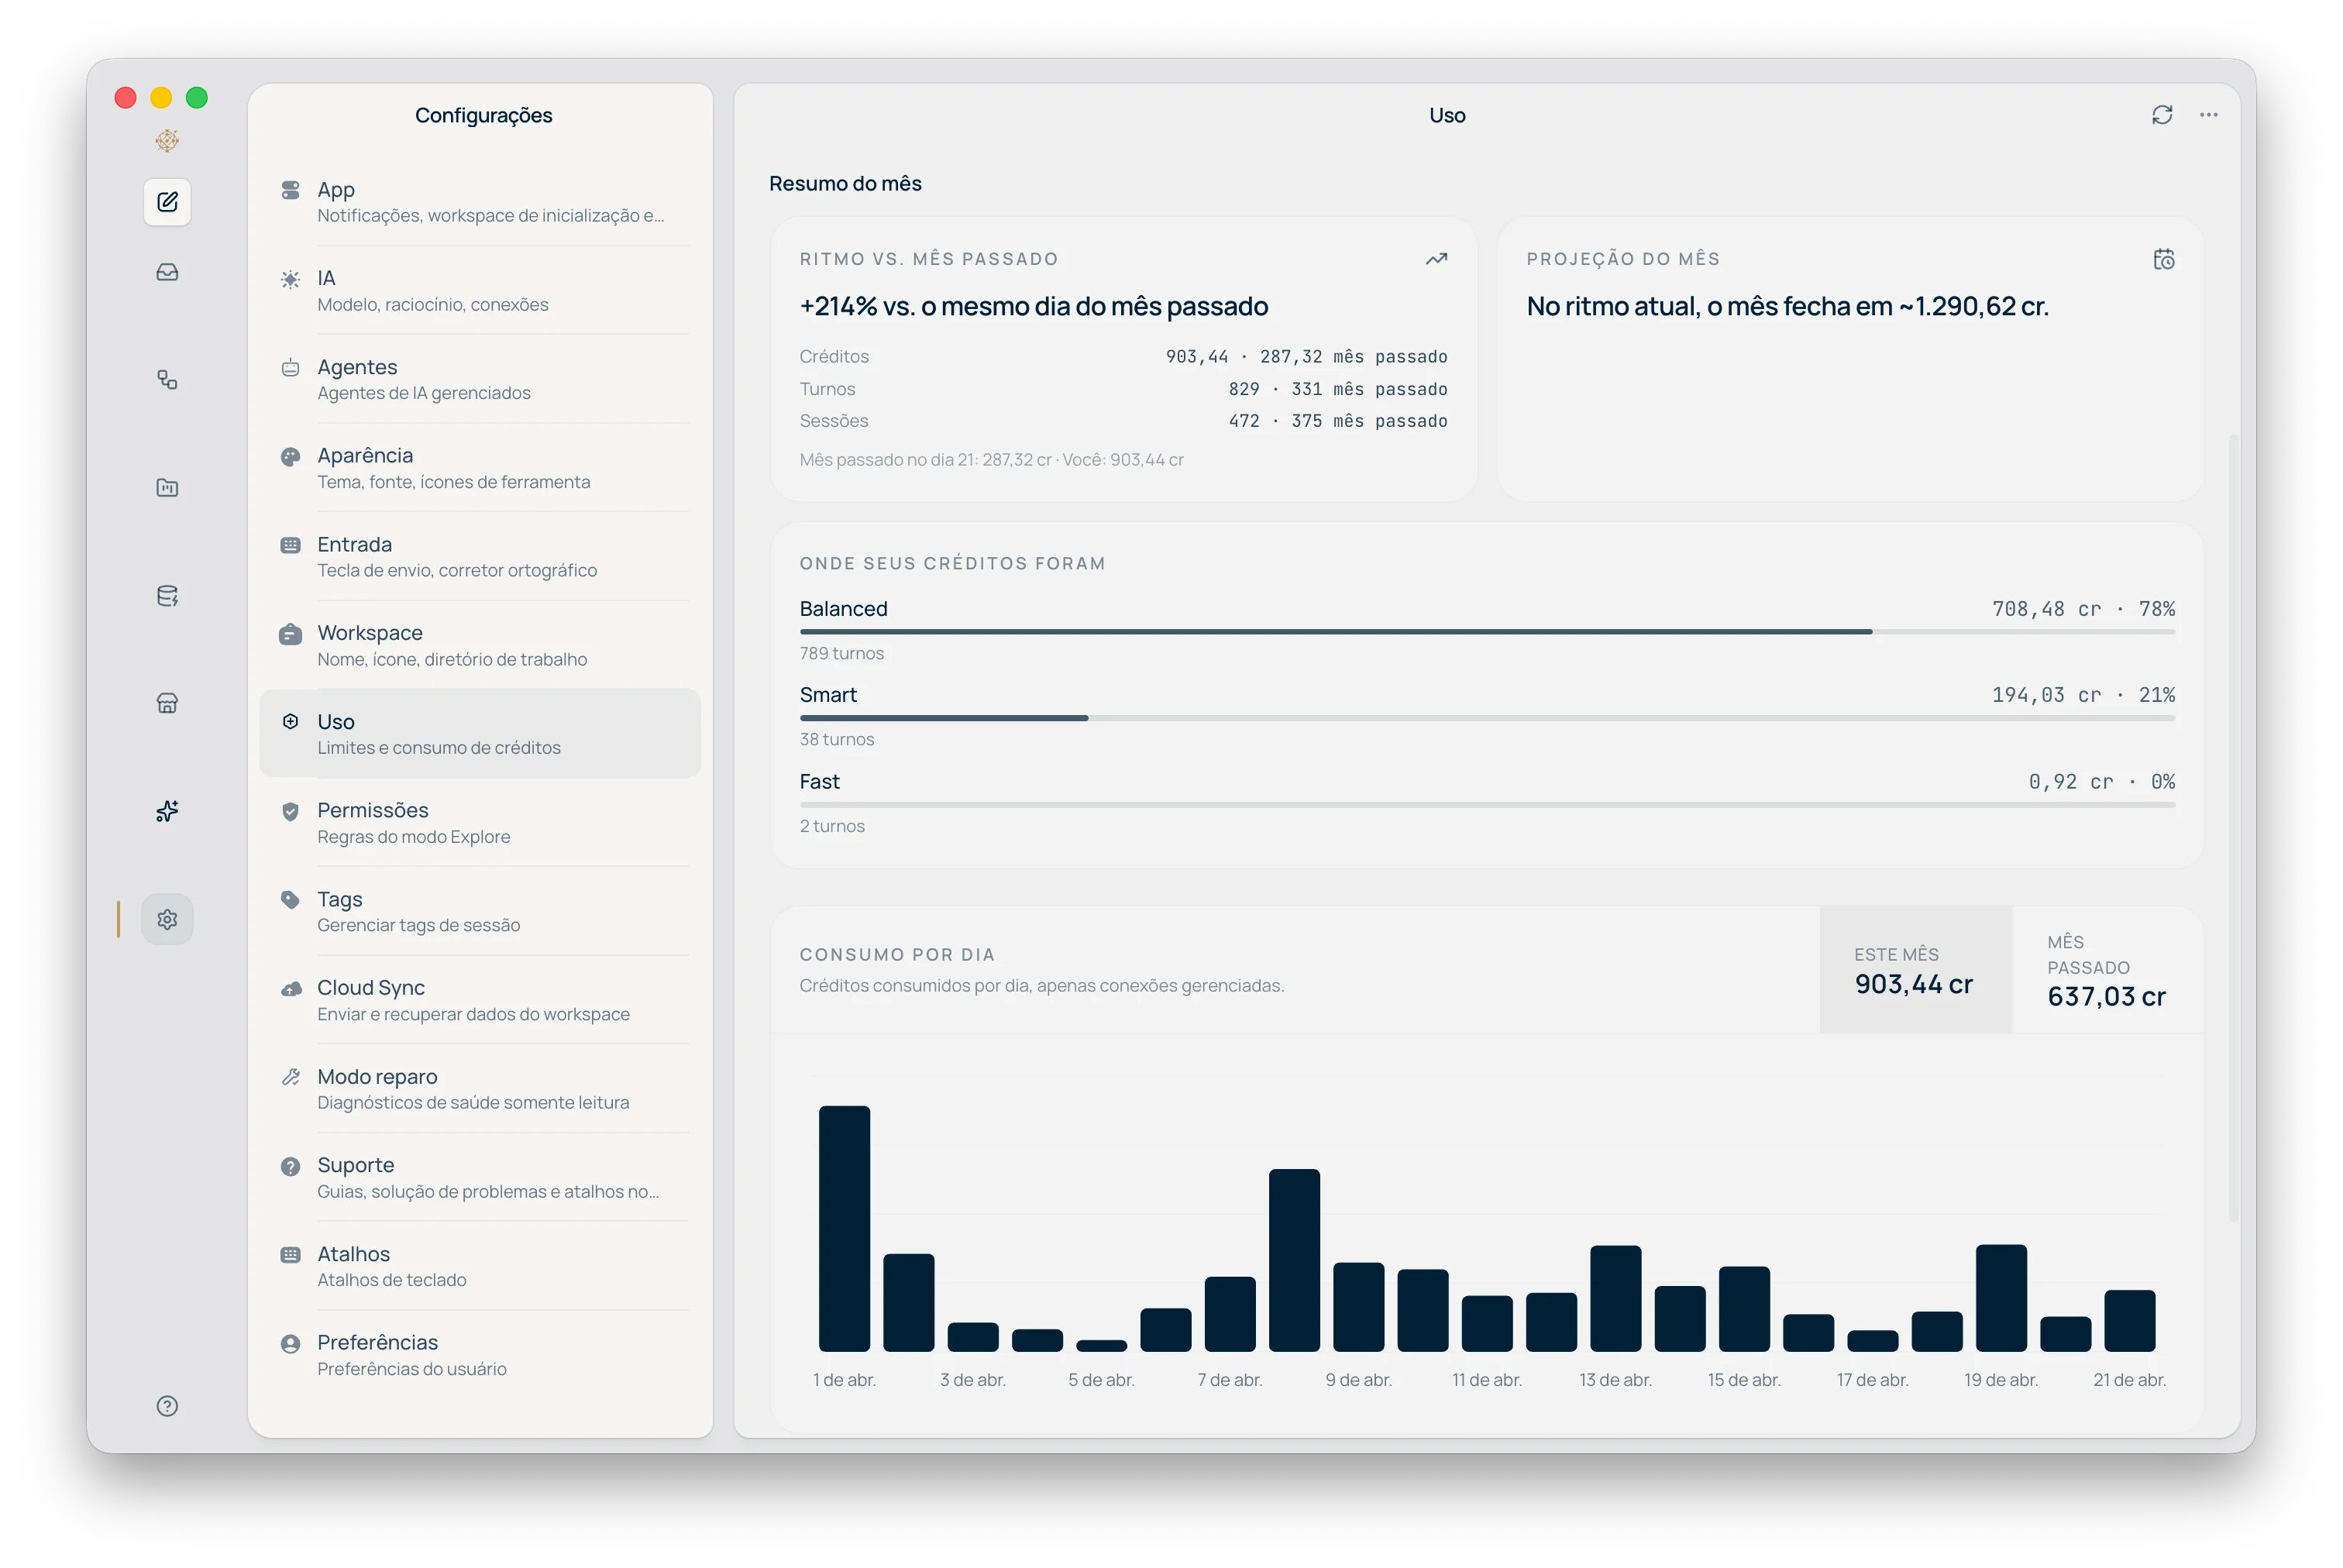Click the '+214% vs. o mesmo dia' headline
The width and height of the screenshot is (2343, 1568).
tap(1033, 306)
